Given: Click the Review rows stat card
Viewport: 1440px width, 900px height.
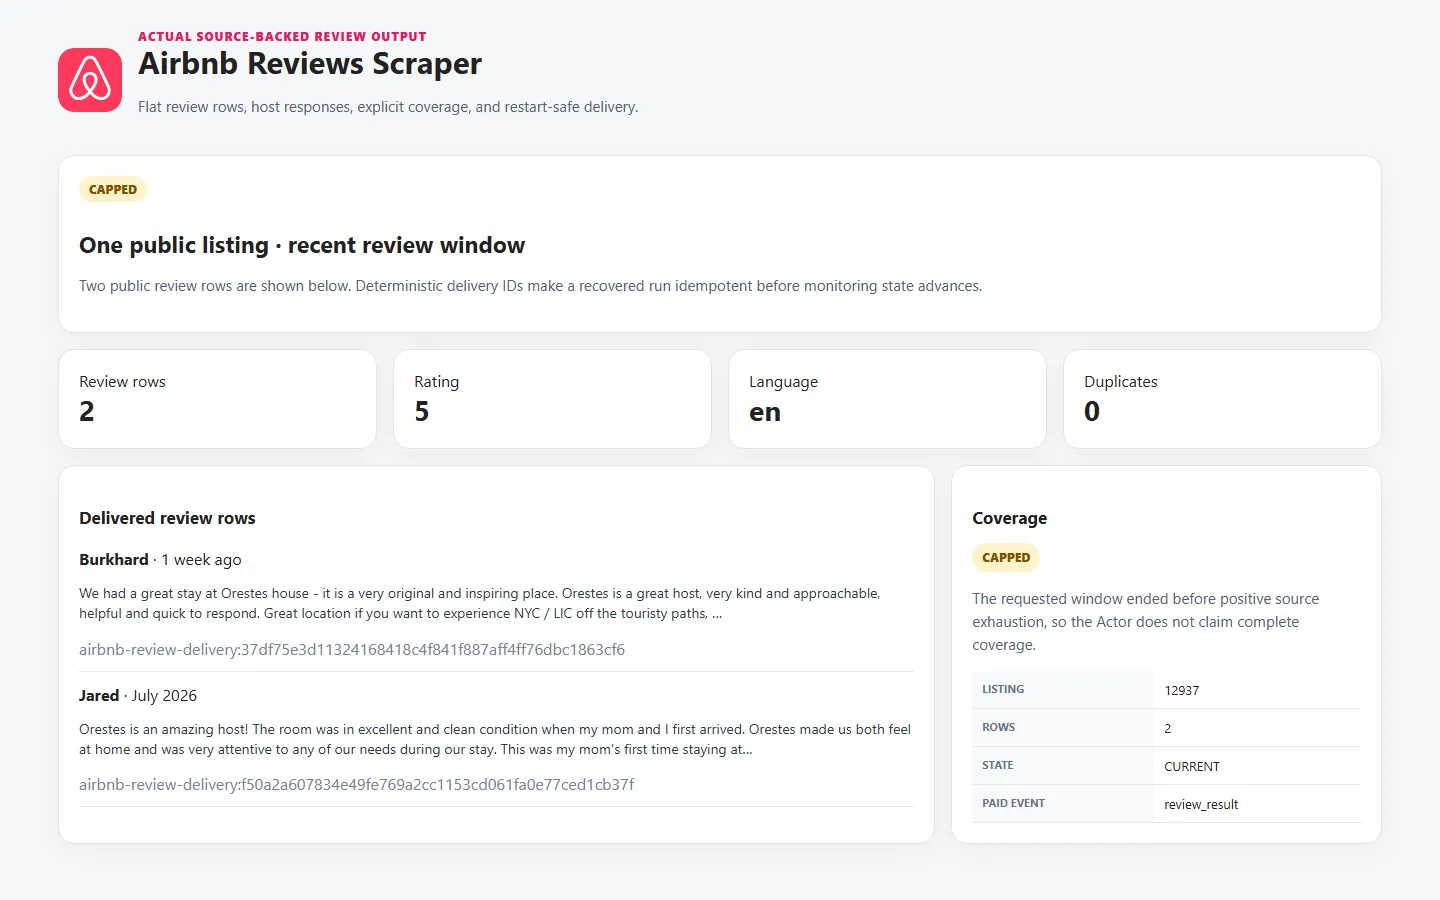Looking at the screenshot, I should 217,399.
